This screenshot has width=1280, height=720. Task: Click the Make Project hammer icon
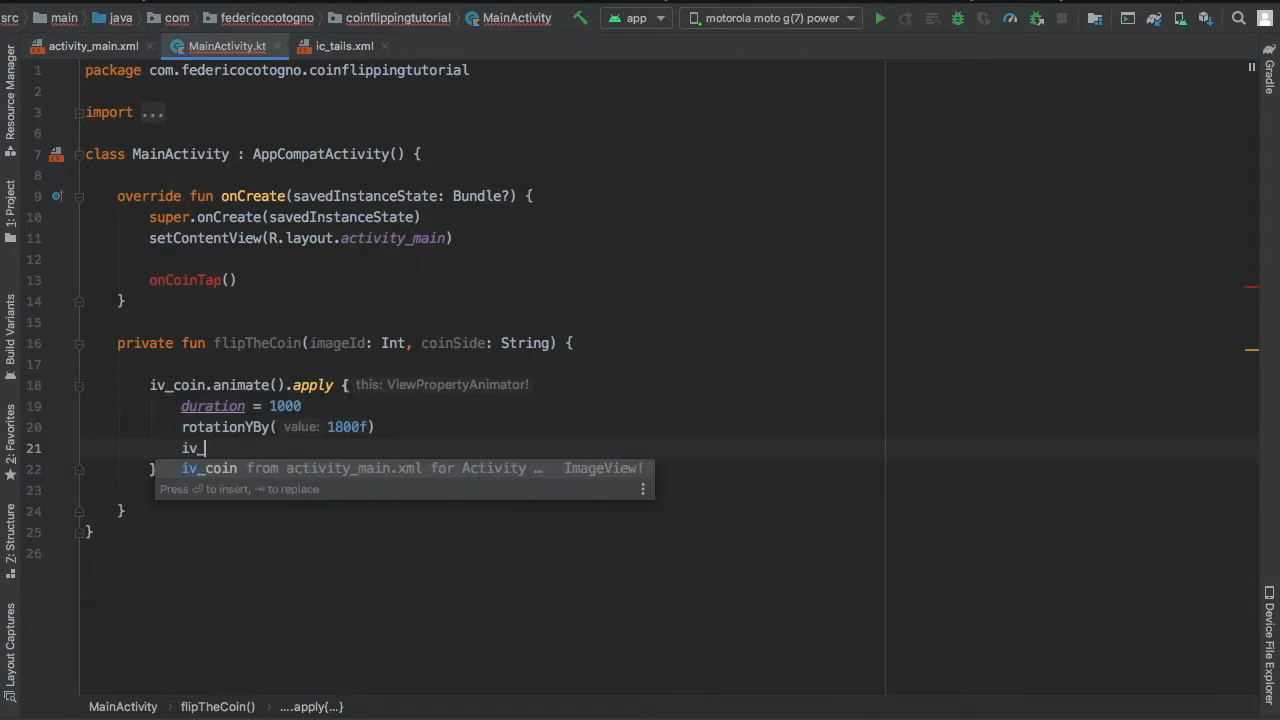coord(580,18)
